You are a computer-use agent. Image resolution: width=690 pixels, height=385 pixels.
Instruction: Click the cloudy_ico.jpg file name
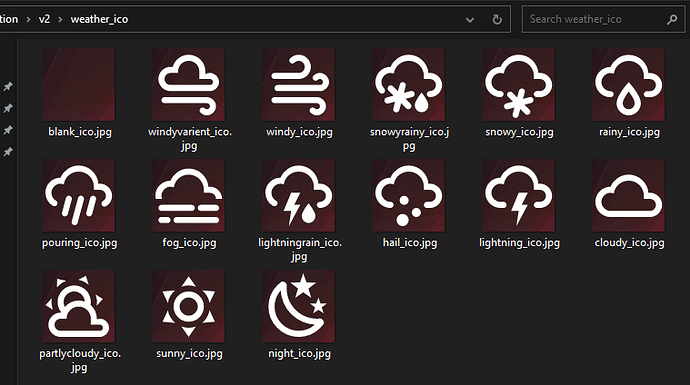click(629, 243)
